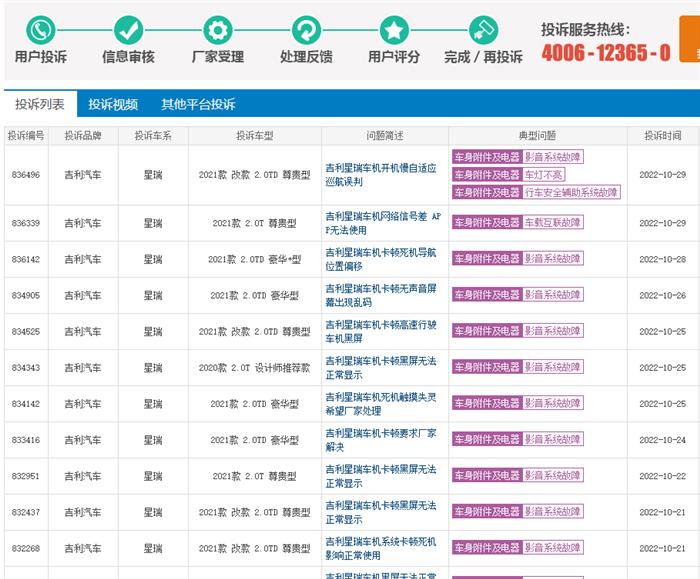Click the 车灯不亮 problem tag
Viewport: 700px width, 579px height.
(543, 175)
